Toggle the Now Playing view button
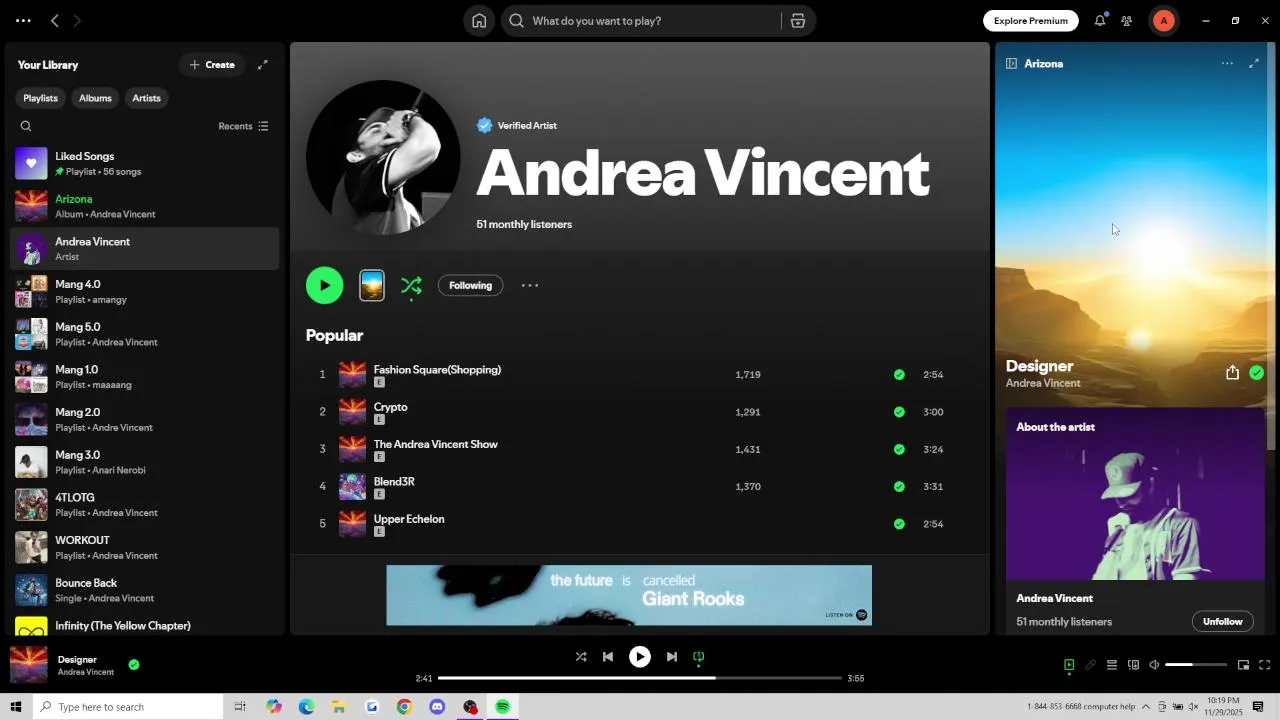Viewport: 1280px width, 720px height. coord(1069,665)
